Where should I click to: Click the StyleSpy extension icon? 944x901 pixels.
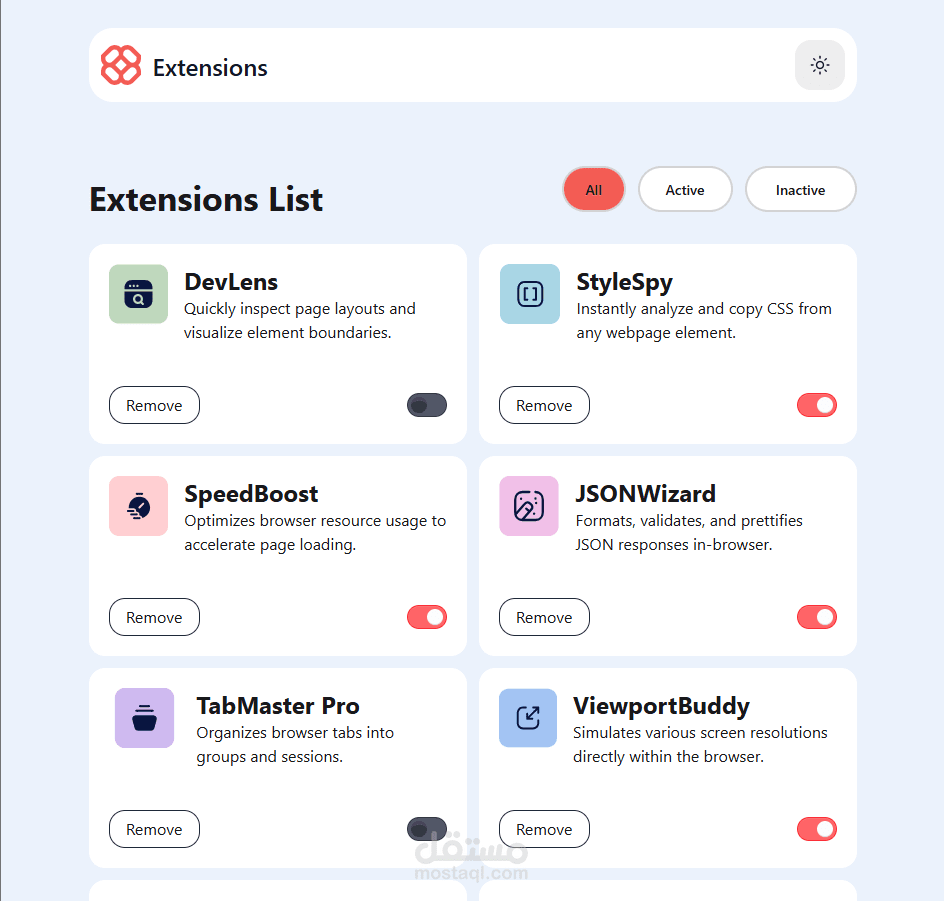pyautogui.click(x=530, y=294)
